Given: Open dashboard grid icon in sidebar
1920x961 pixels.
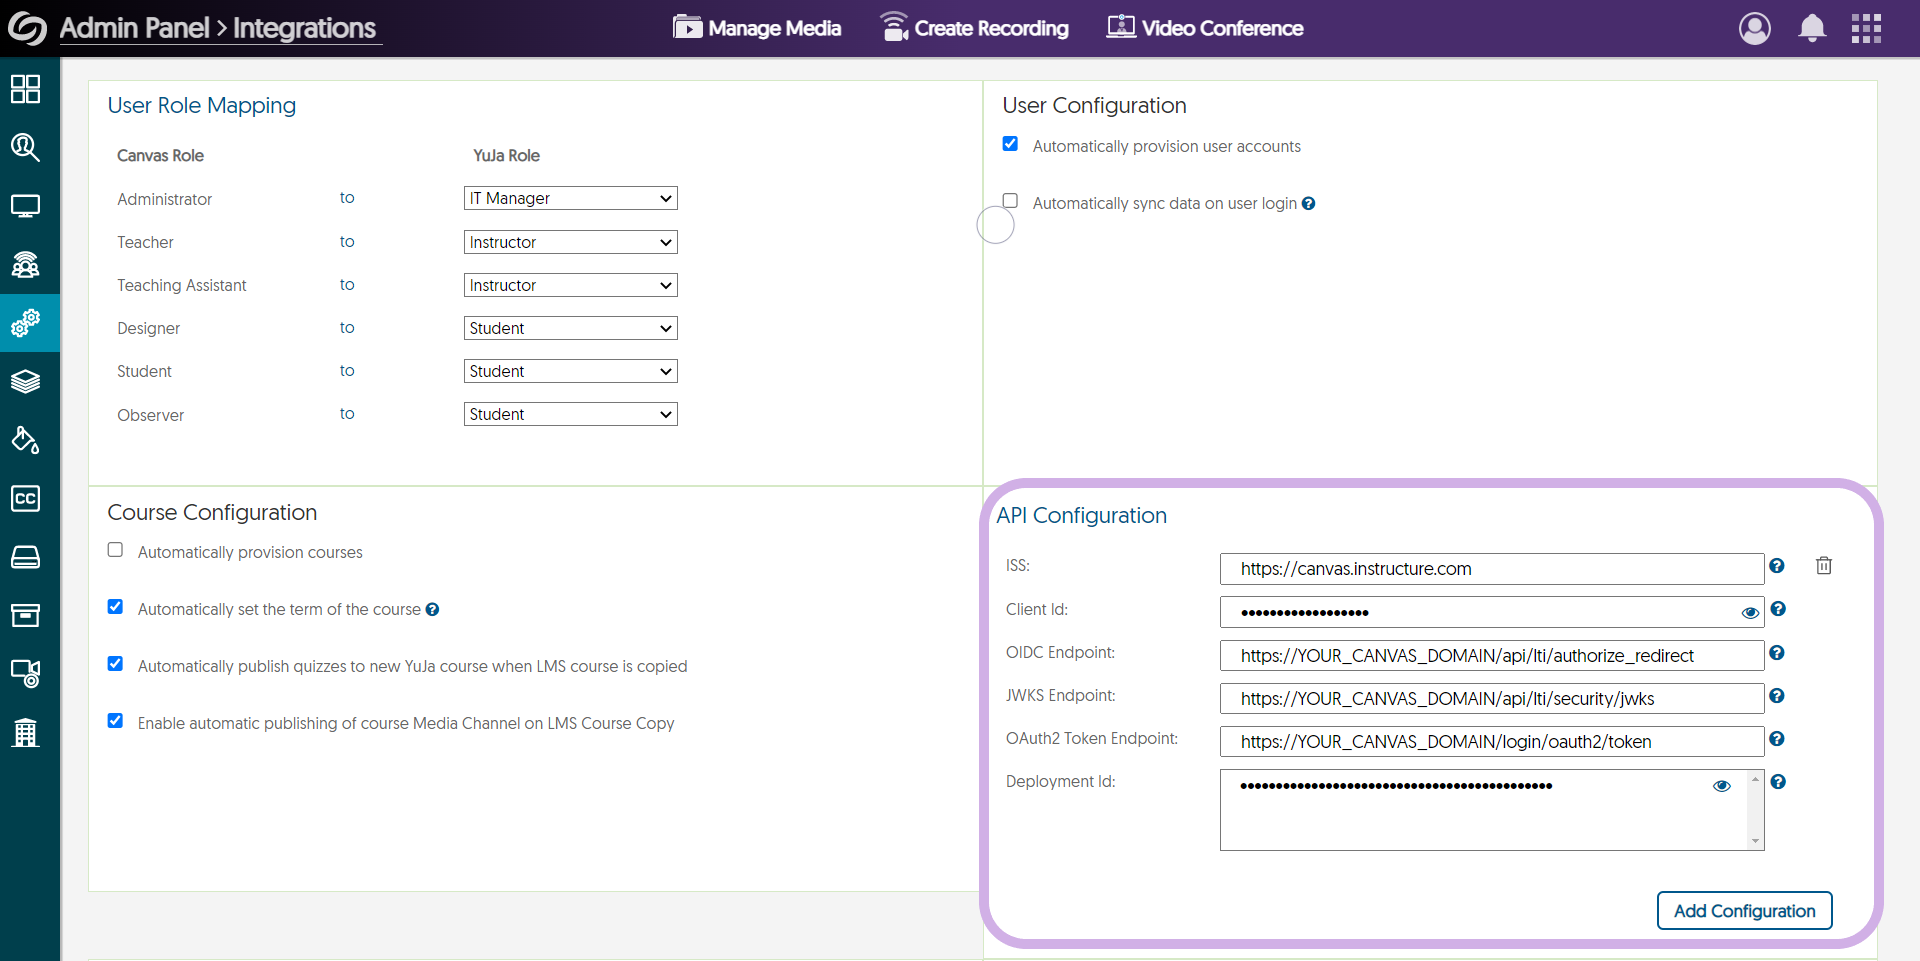Looking at the screenshot, I should 26,89.
